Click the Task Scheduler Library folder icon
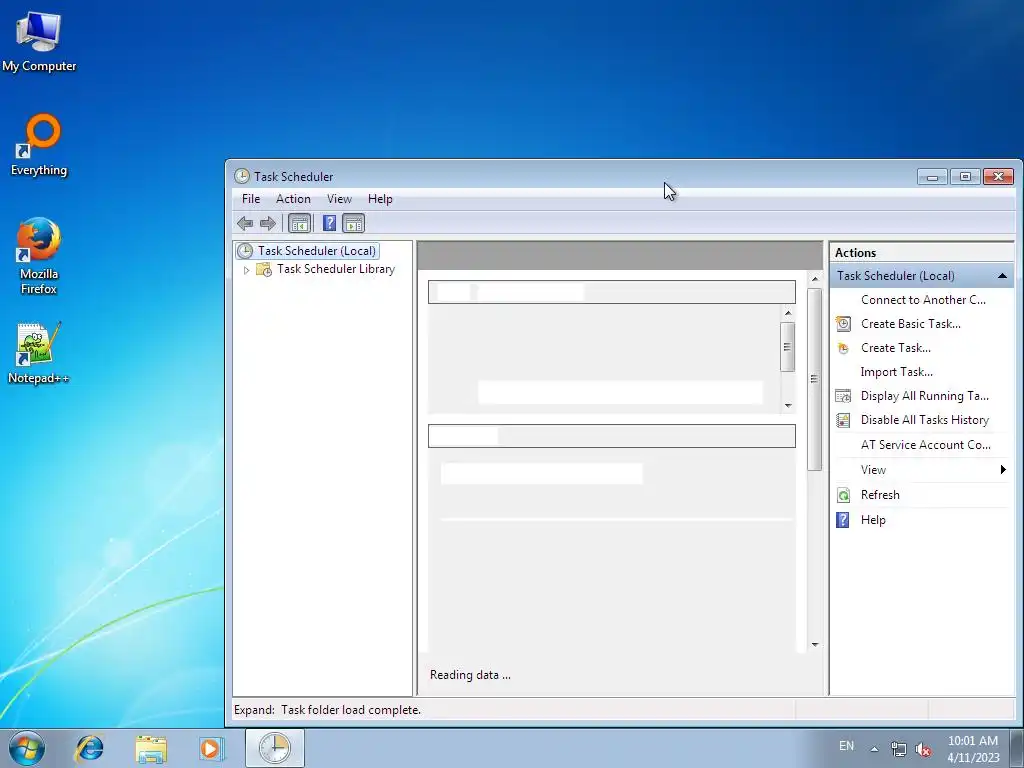The image size is (1024, 768). 264,269
